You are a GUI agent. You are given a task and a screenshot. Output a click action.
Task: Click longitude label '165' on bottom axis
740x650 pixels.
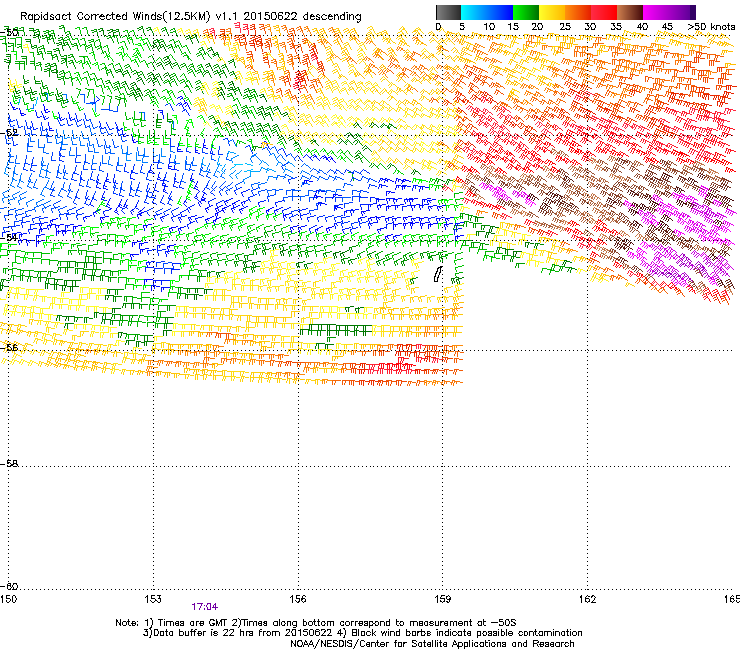732,599
